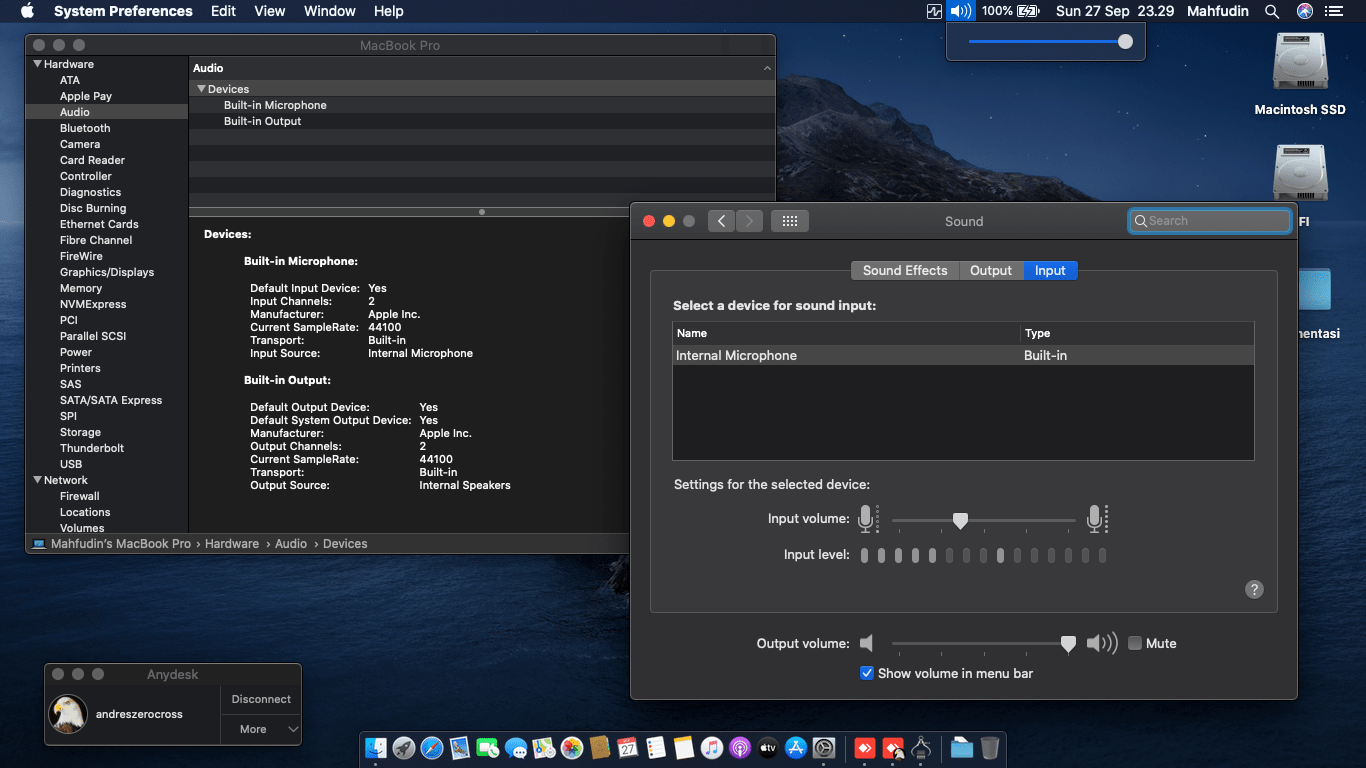Open Calendar from the Dock
The height and width of the screenshot is (768, 1366).
click(x=628, y=747)
